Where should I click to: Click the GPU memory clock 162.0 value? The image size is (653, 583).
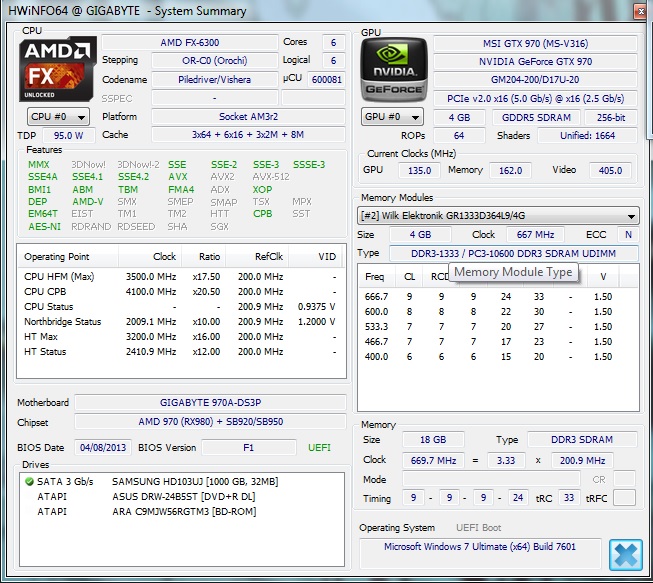tap(510, 170)
